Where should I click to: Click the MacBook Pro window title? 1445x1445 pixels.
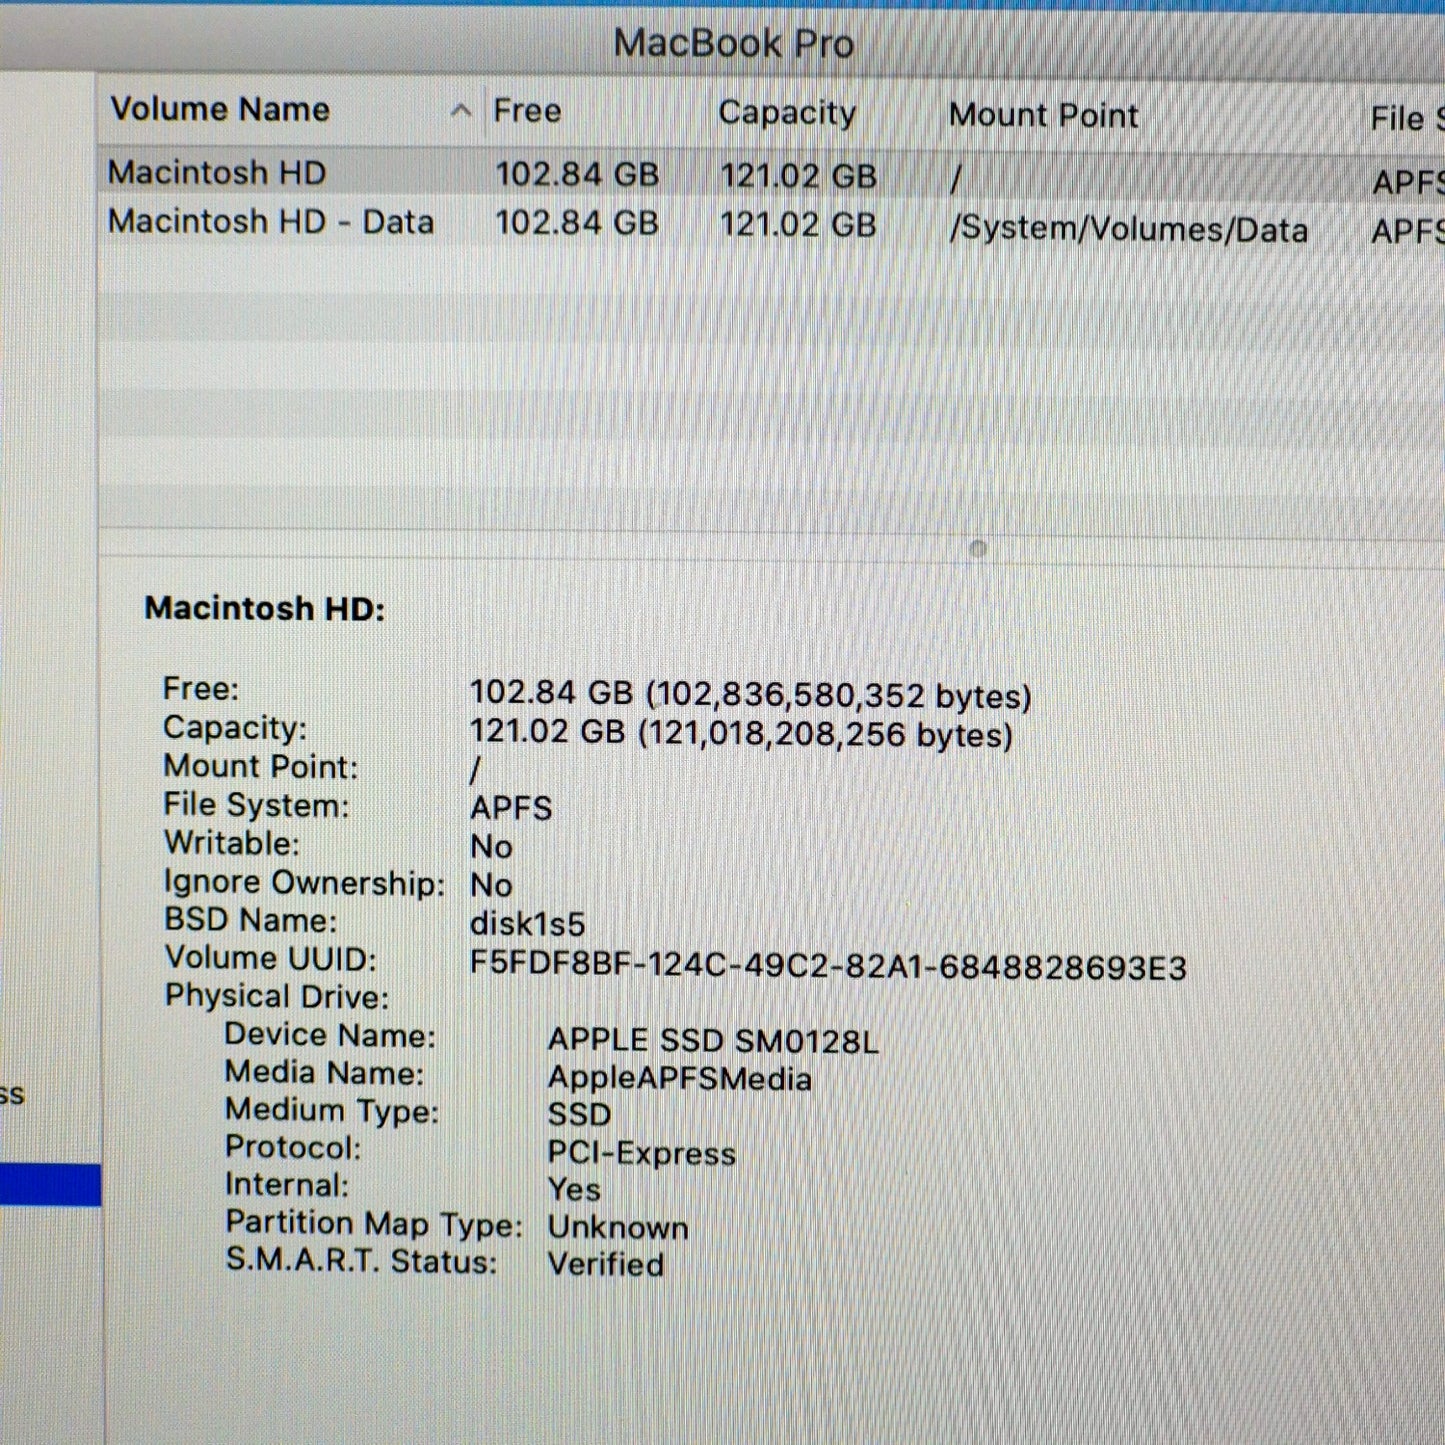(x=733, y=43)
